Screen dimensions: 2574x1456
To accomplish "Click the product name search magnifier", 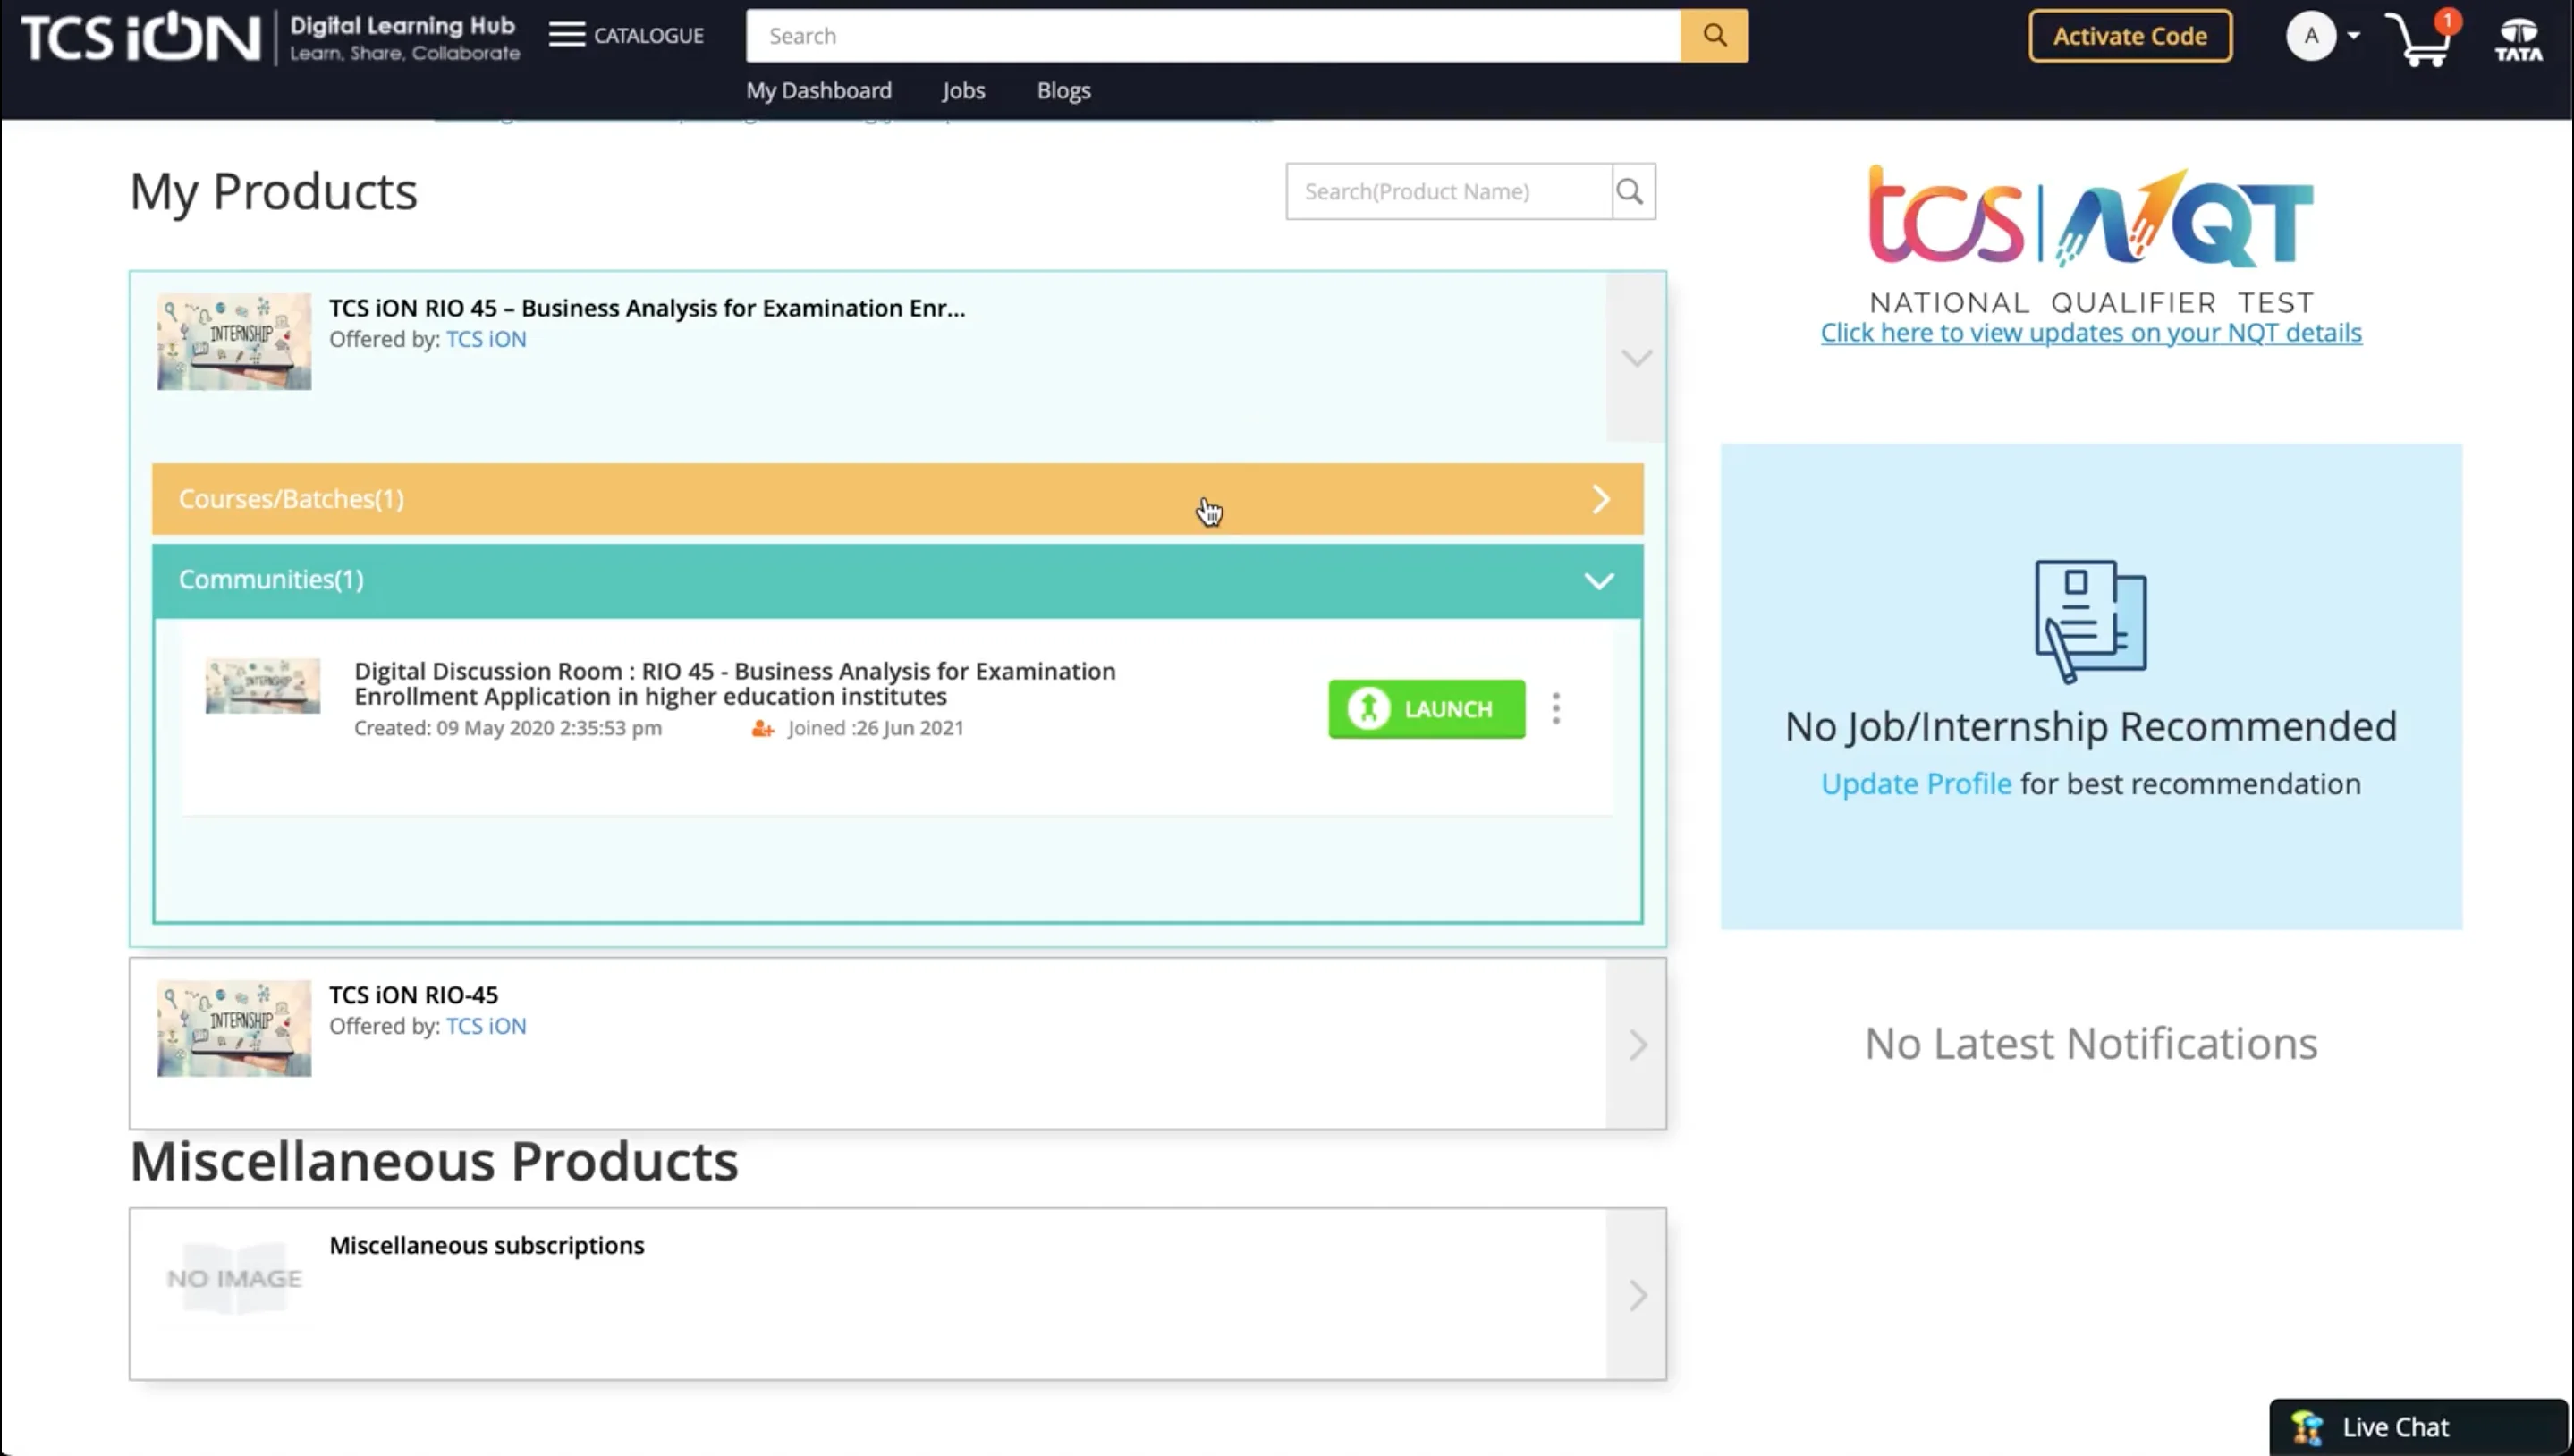I will click(x=1630, y=191).
